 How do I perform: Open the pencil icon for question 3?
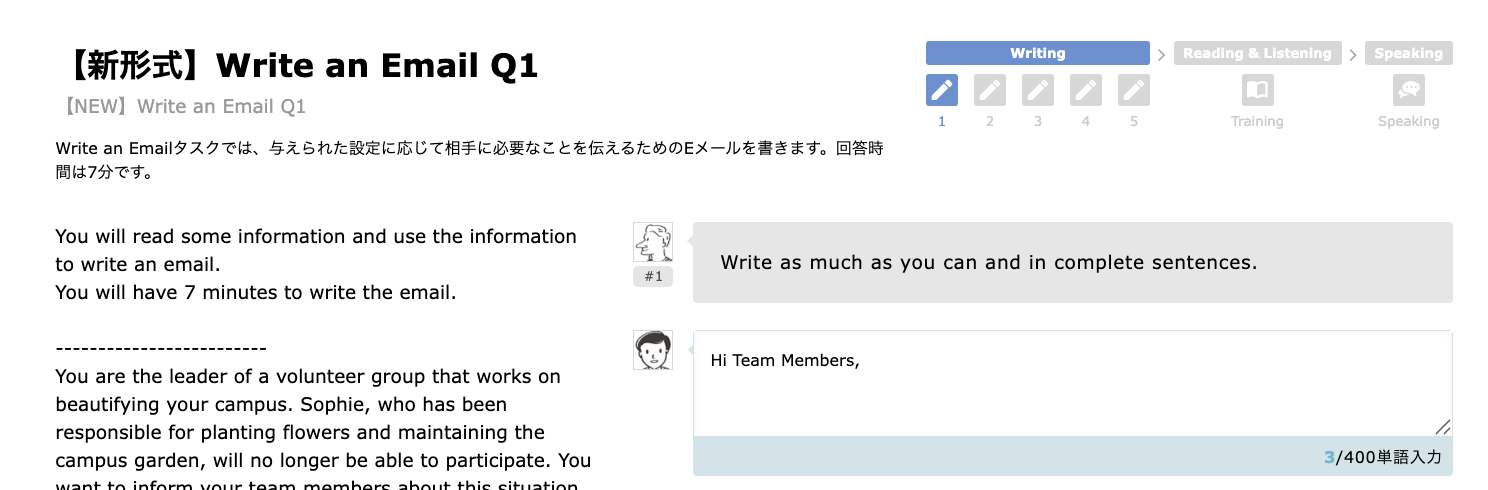click(1038, 90)
